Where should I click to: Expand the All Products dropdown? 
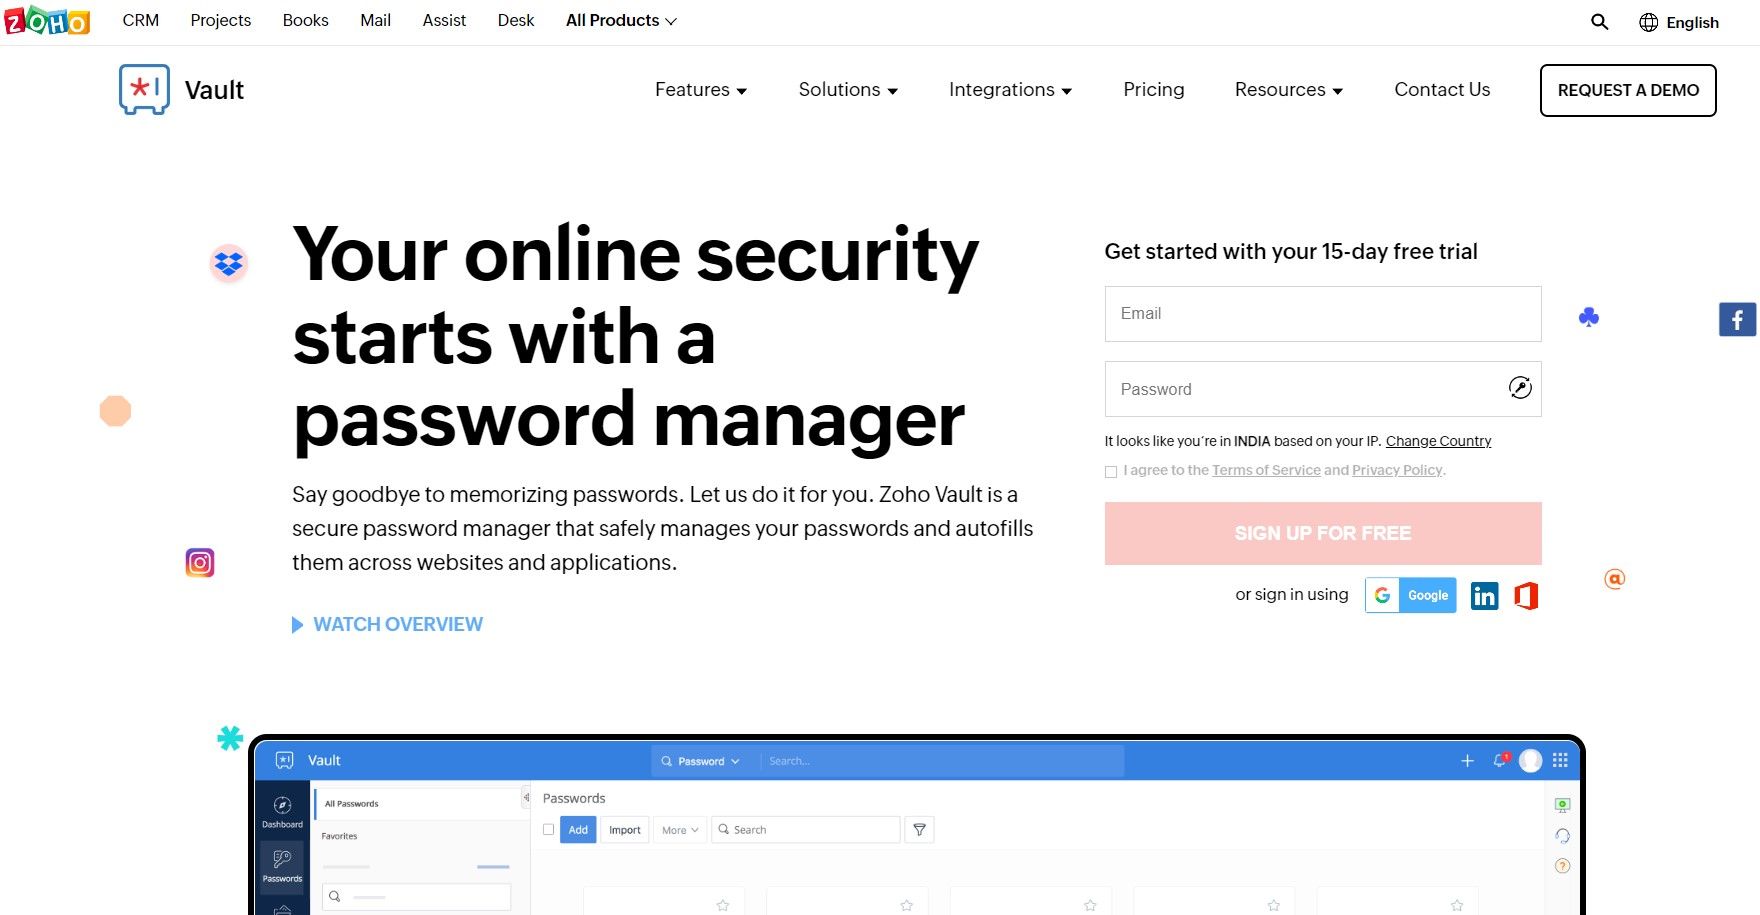pyautogui.click(x=621, y=20)
